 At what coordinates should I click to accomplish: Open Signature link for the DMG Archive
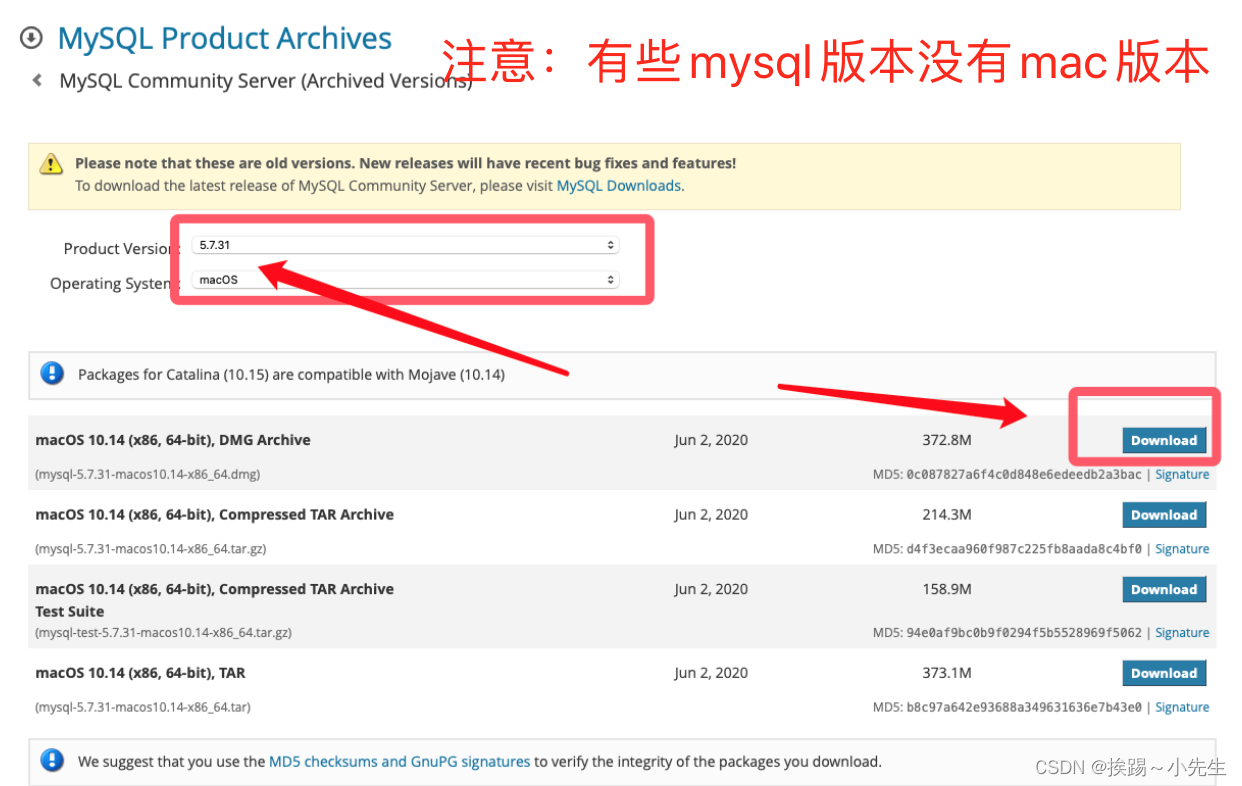pos(1182,475)
